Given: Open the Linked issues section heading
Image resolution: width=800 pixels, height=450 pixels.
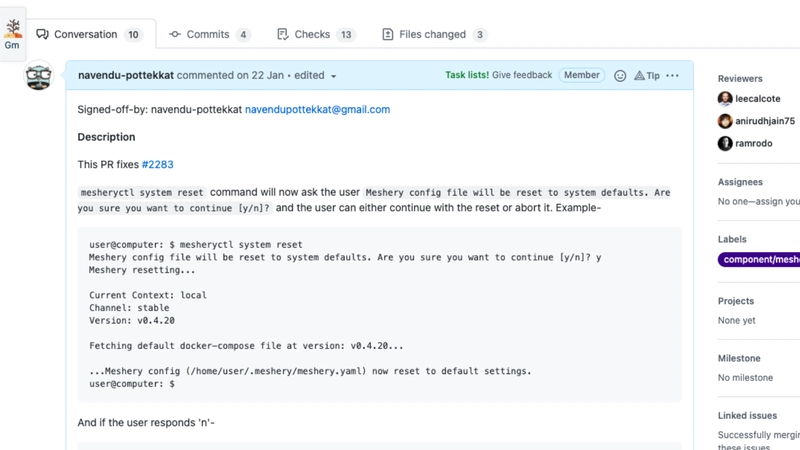Looking at the screenshot, I should (x=747, y=415).
